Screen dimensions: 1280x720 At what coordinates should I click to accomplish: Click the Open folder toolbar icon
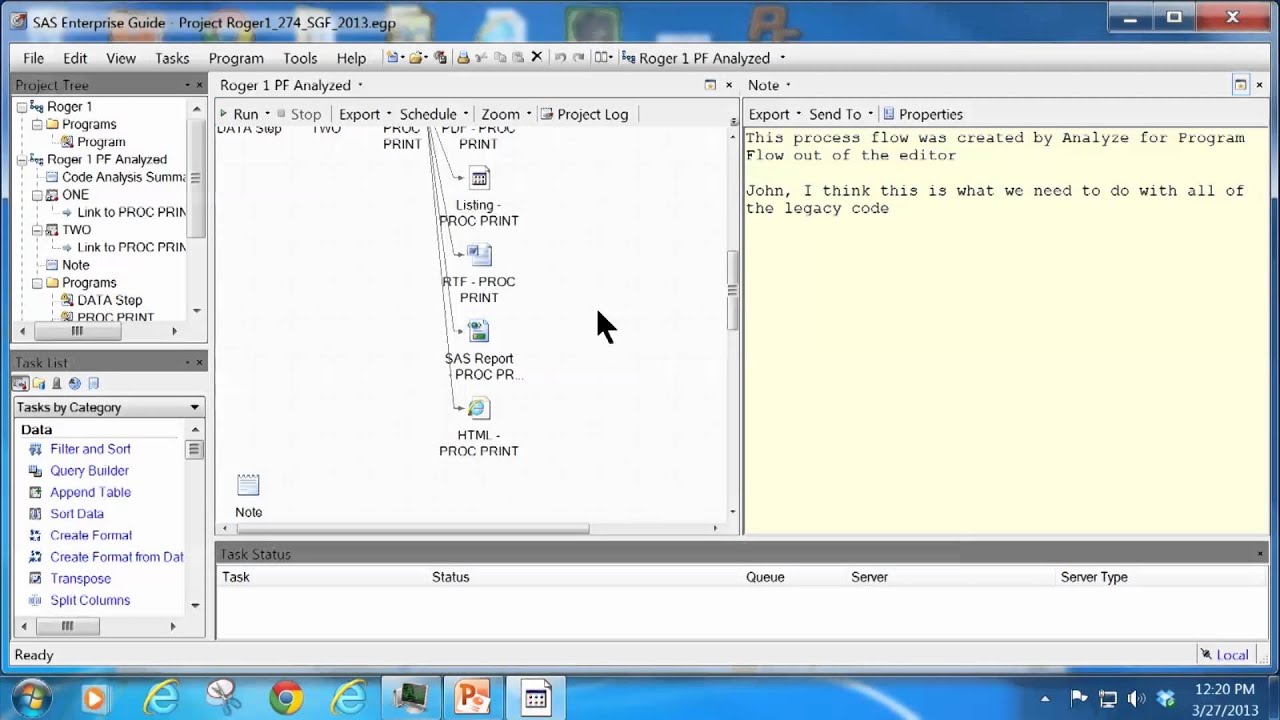pos(416,57)
